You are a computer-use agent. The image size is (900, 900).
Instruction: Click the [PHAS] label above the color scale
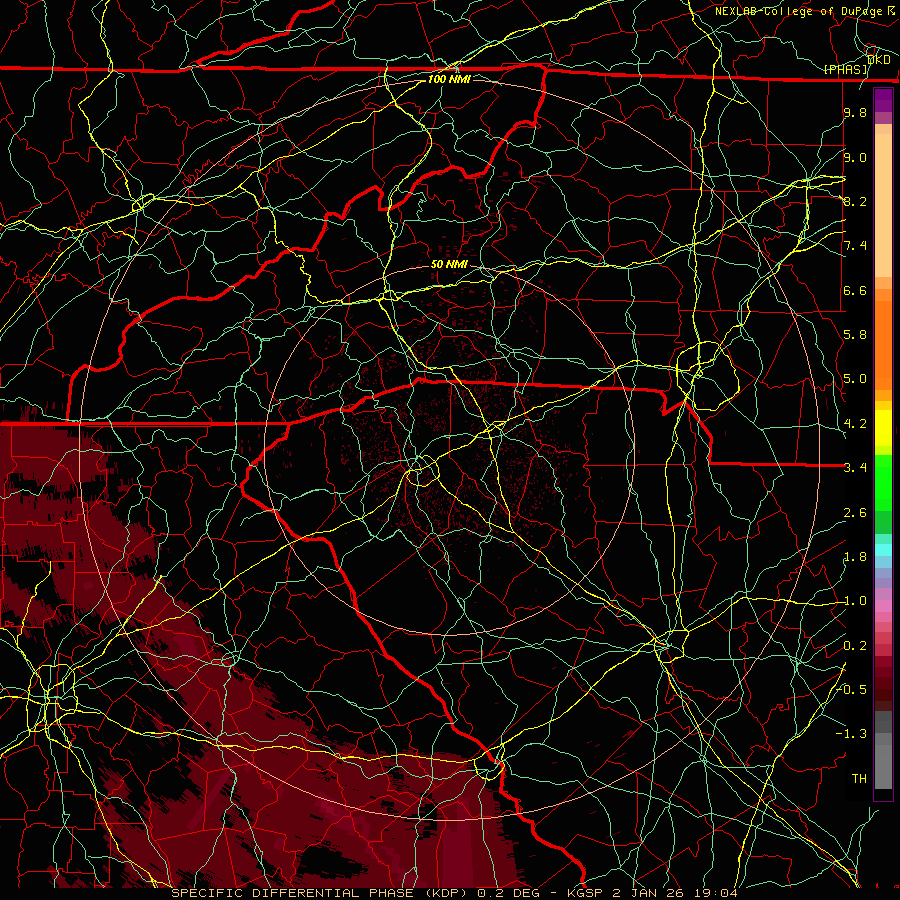[x=845, y=70]
